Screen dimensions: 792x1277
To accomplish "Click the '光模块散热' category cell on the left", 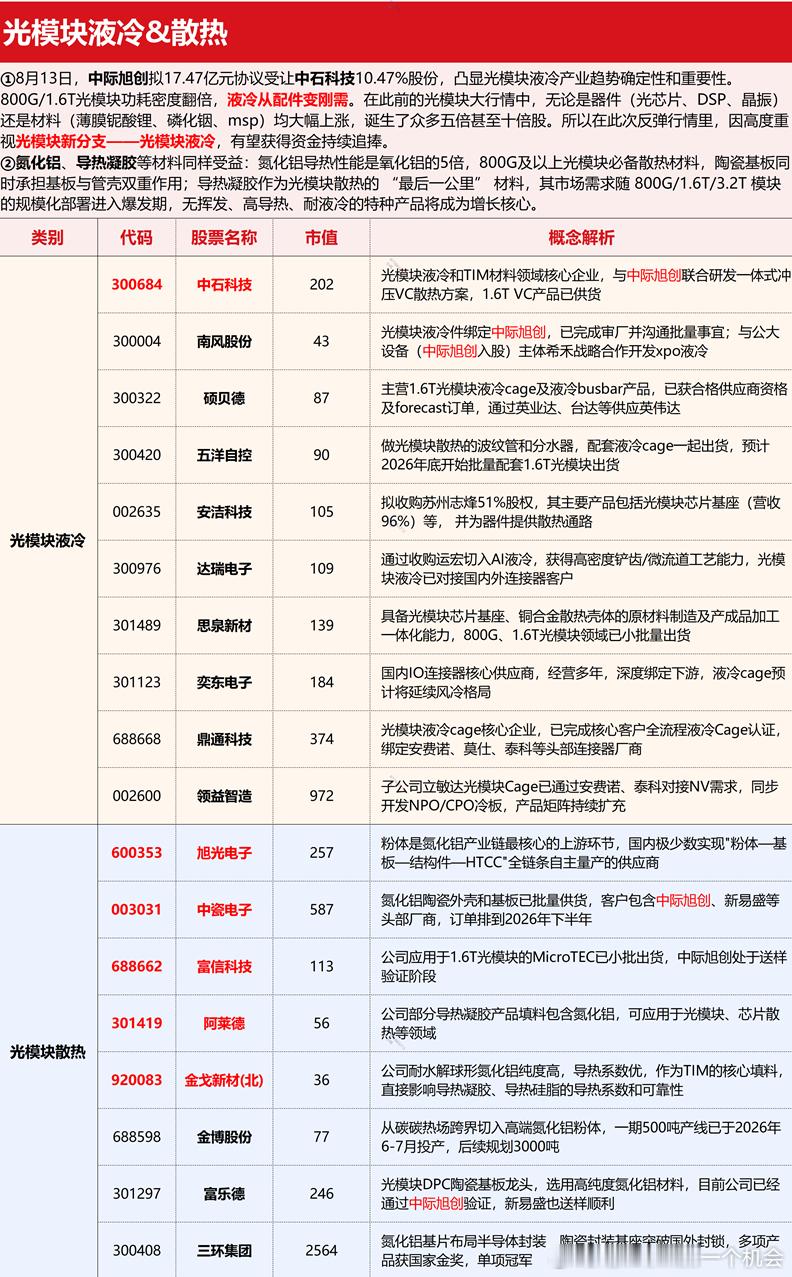I will (x=48, y=1051).
